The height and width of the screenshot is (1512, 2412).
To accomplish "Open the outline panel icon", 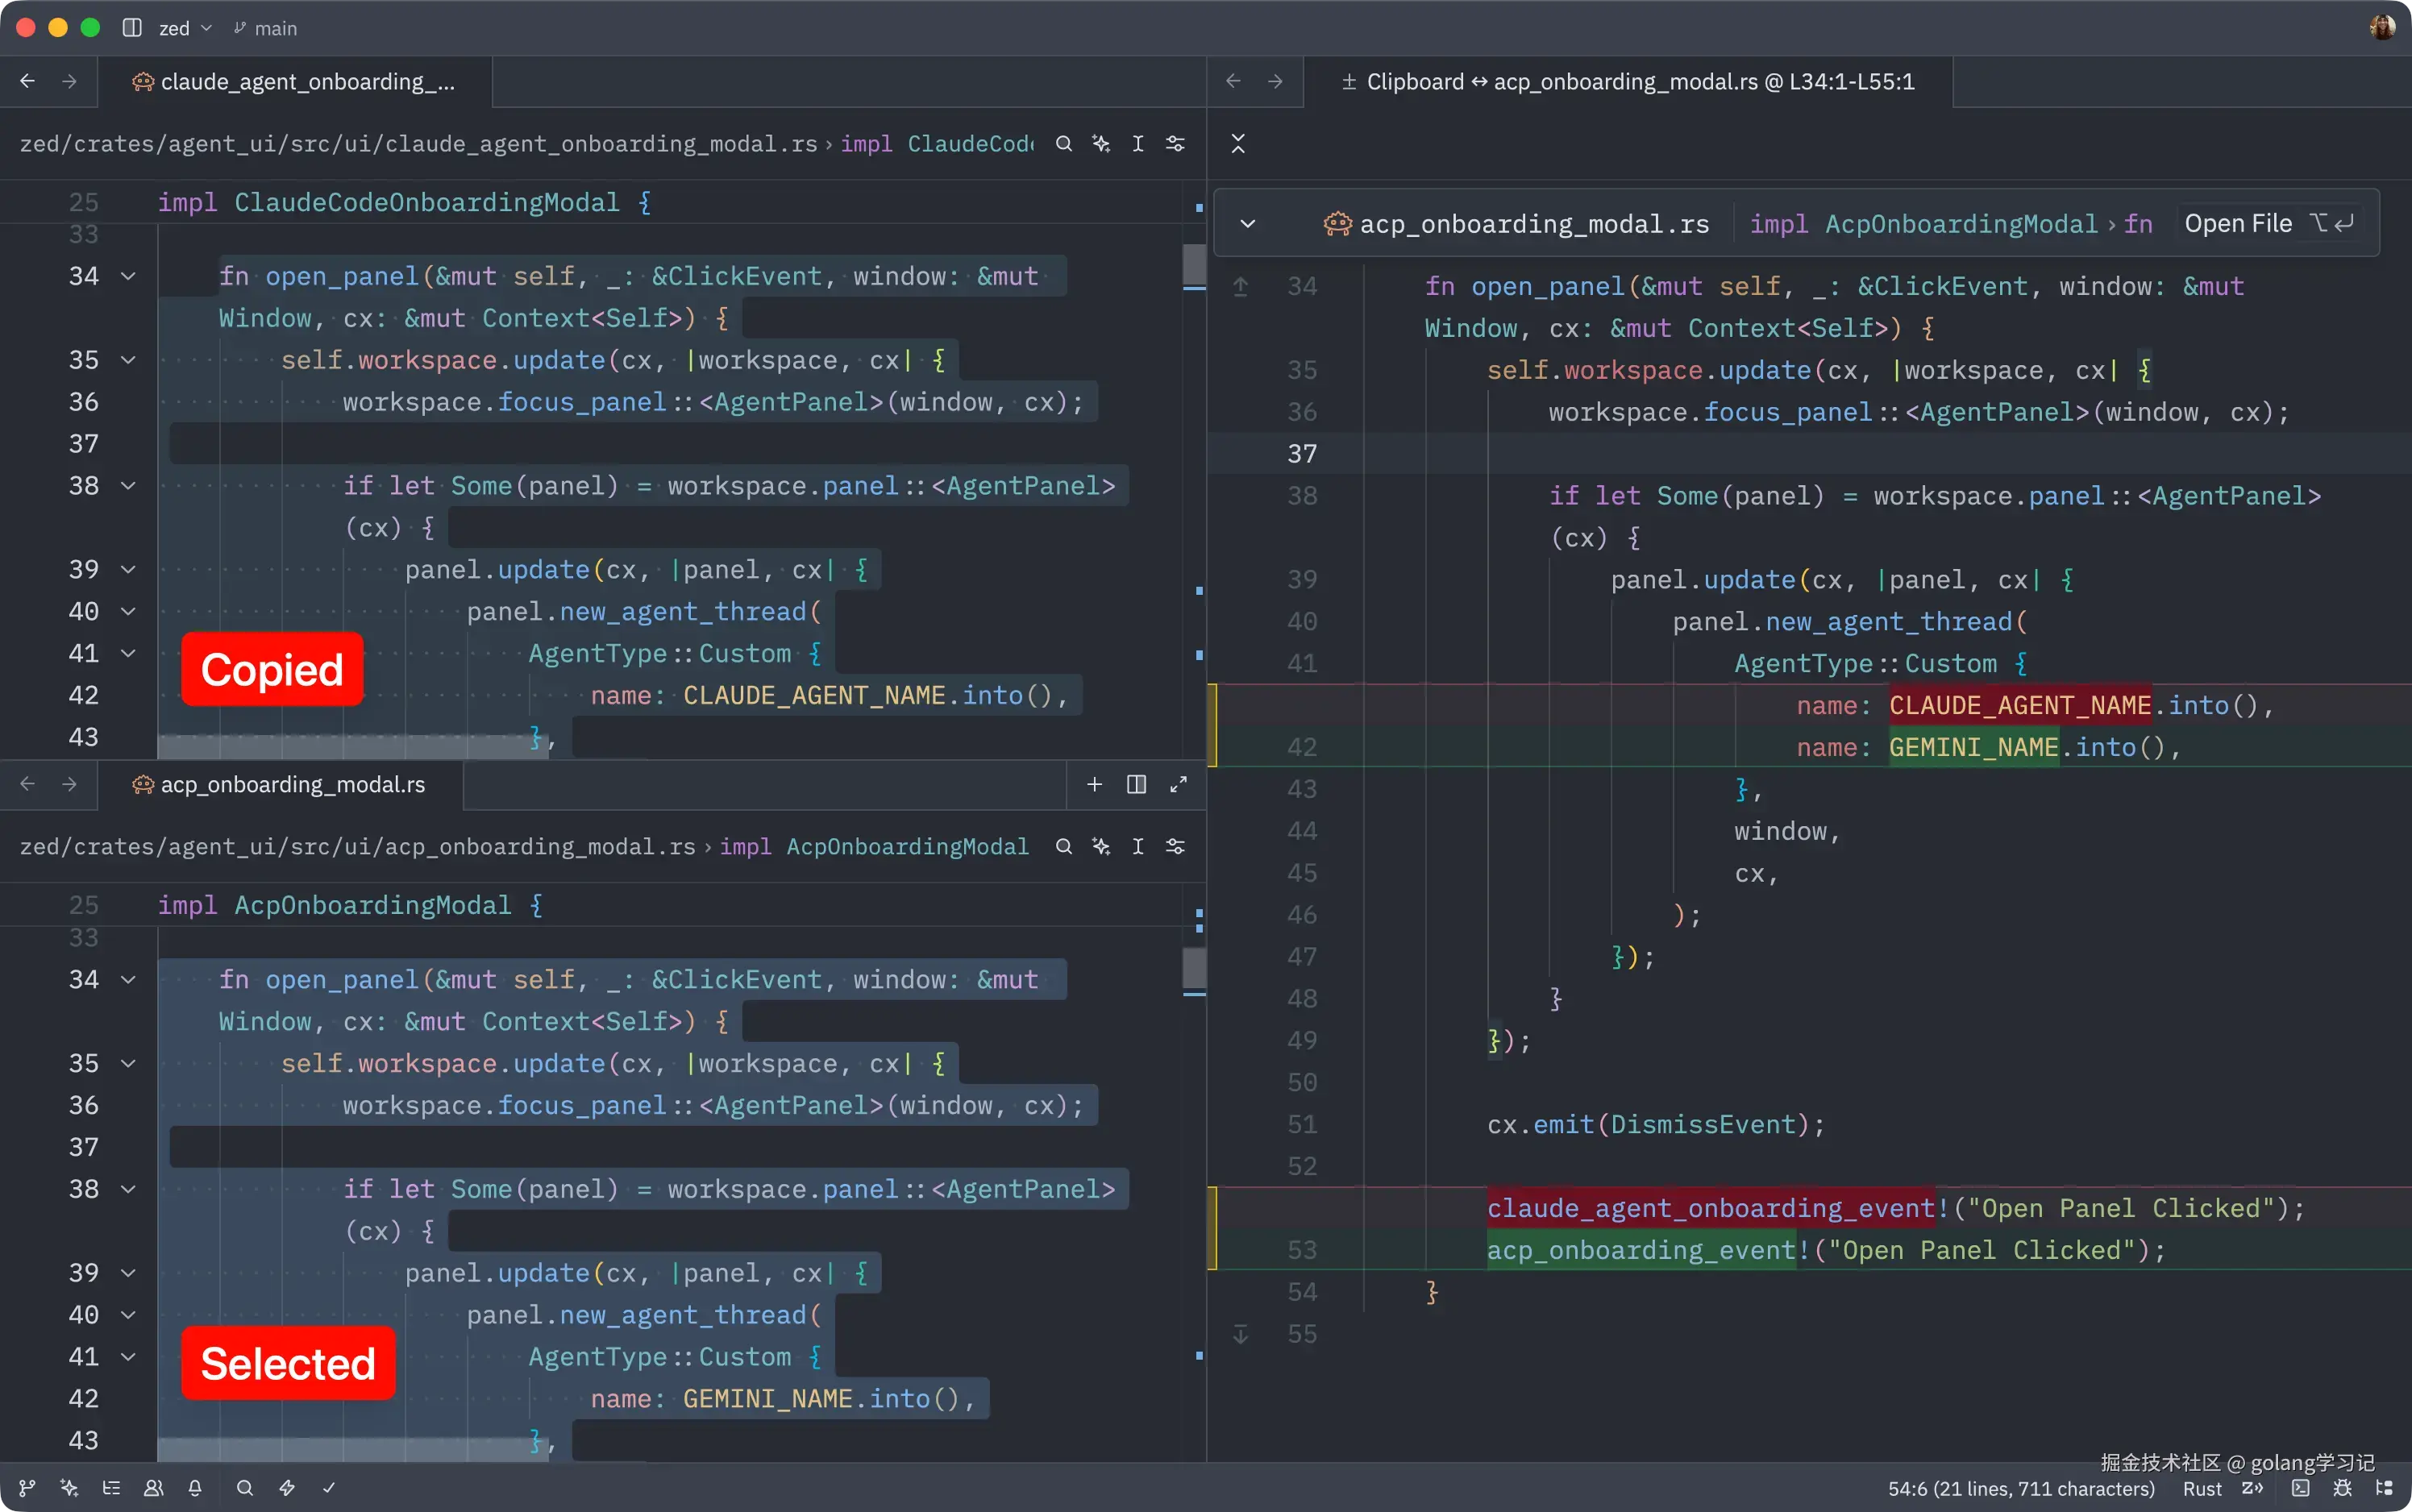I will click(111, 1488).
